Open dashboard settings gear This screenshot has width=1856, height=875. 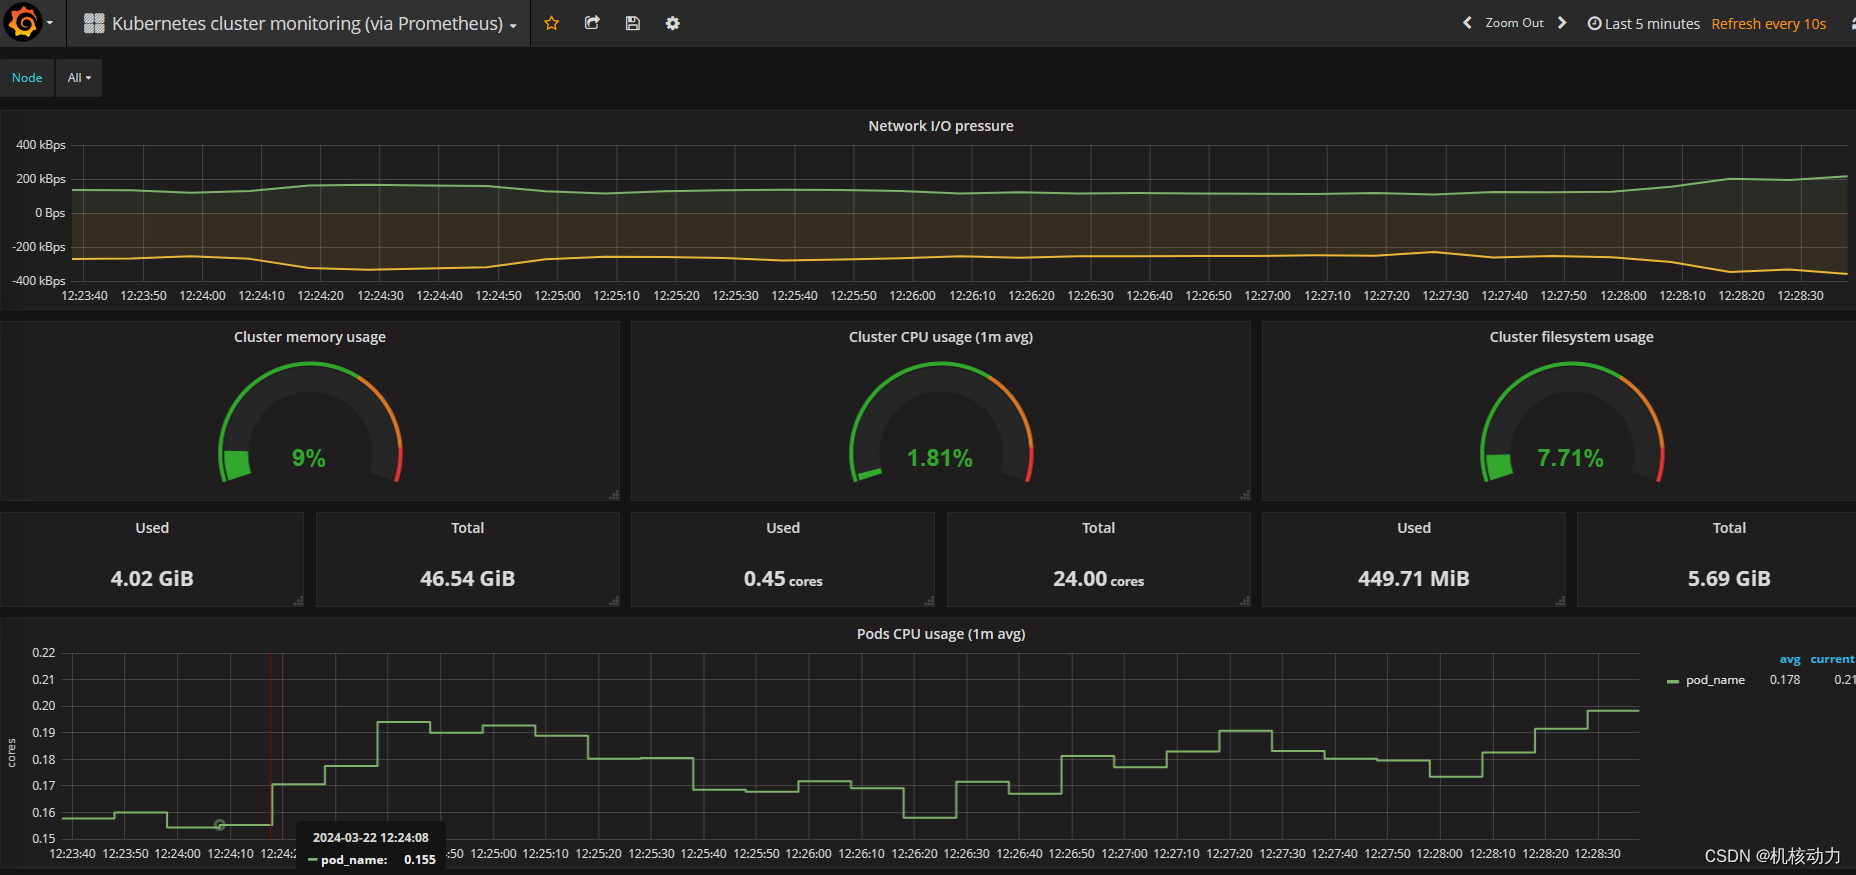pos(673,23)
